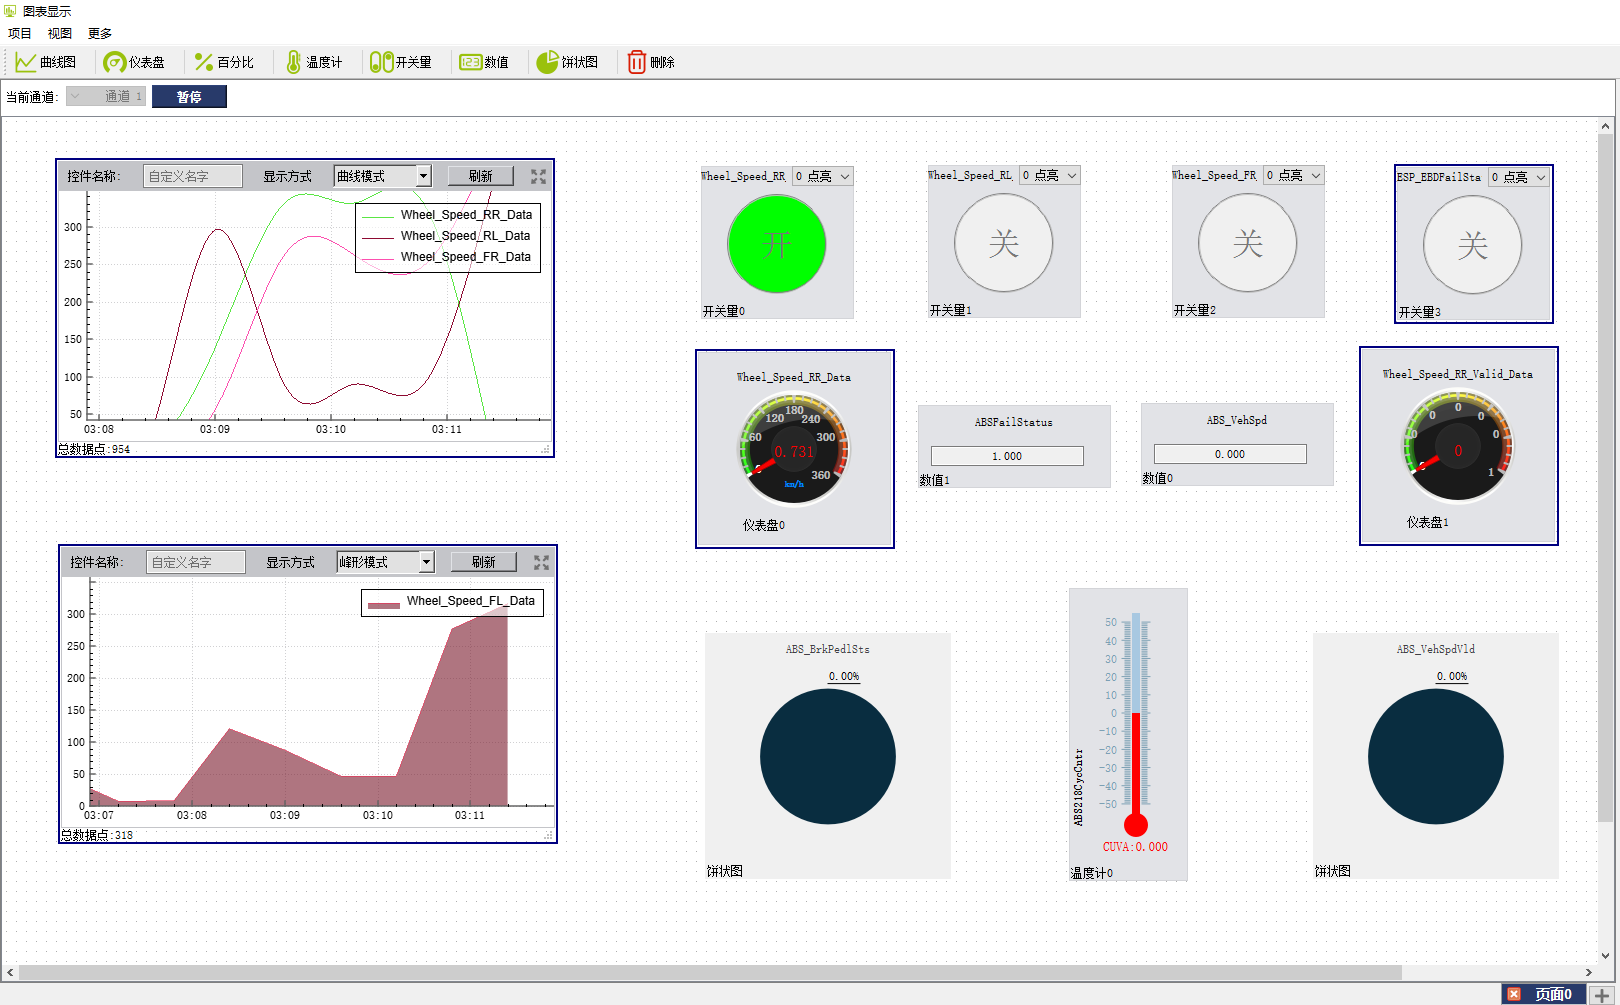1620x1005 pixels.
Task: Open the 更多 menu
Action: pos(100,33)
